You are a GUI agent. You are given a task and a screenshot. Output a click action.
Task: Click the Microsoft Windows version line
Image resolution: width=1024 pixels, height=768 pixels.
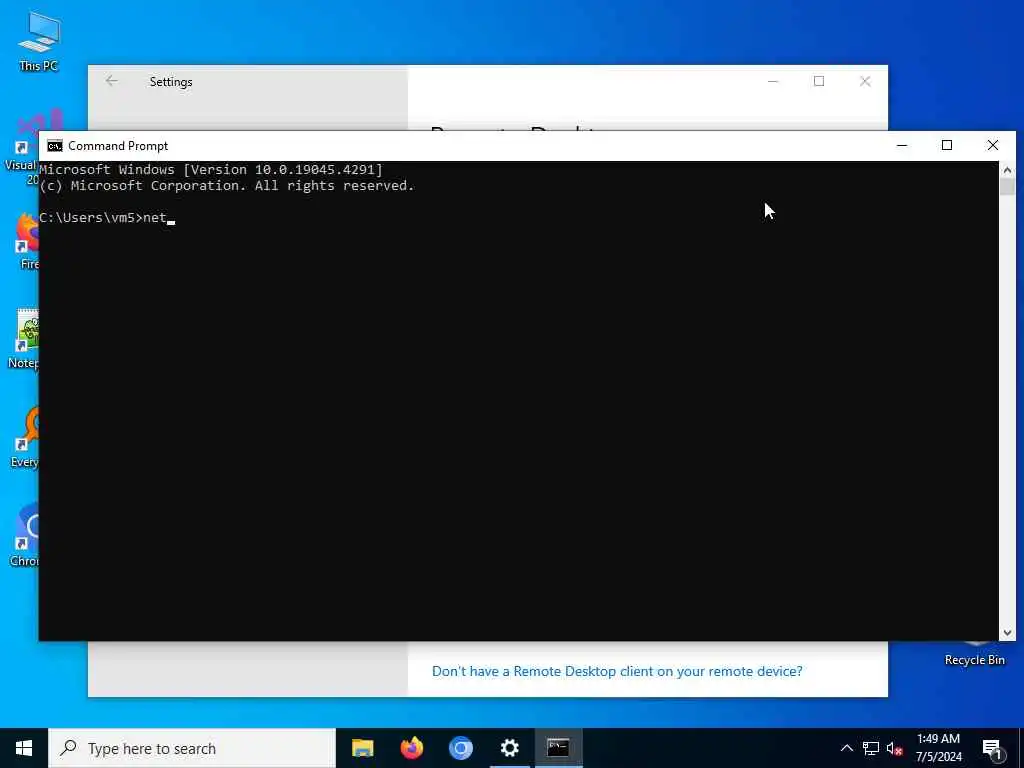(x=211, y=170)
